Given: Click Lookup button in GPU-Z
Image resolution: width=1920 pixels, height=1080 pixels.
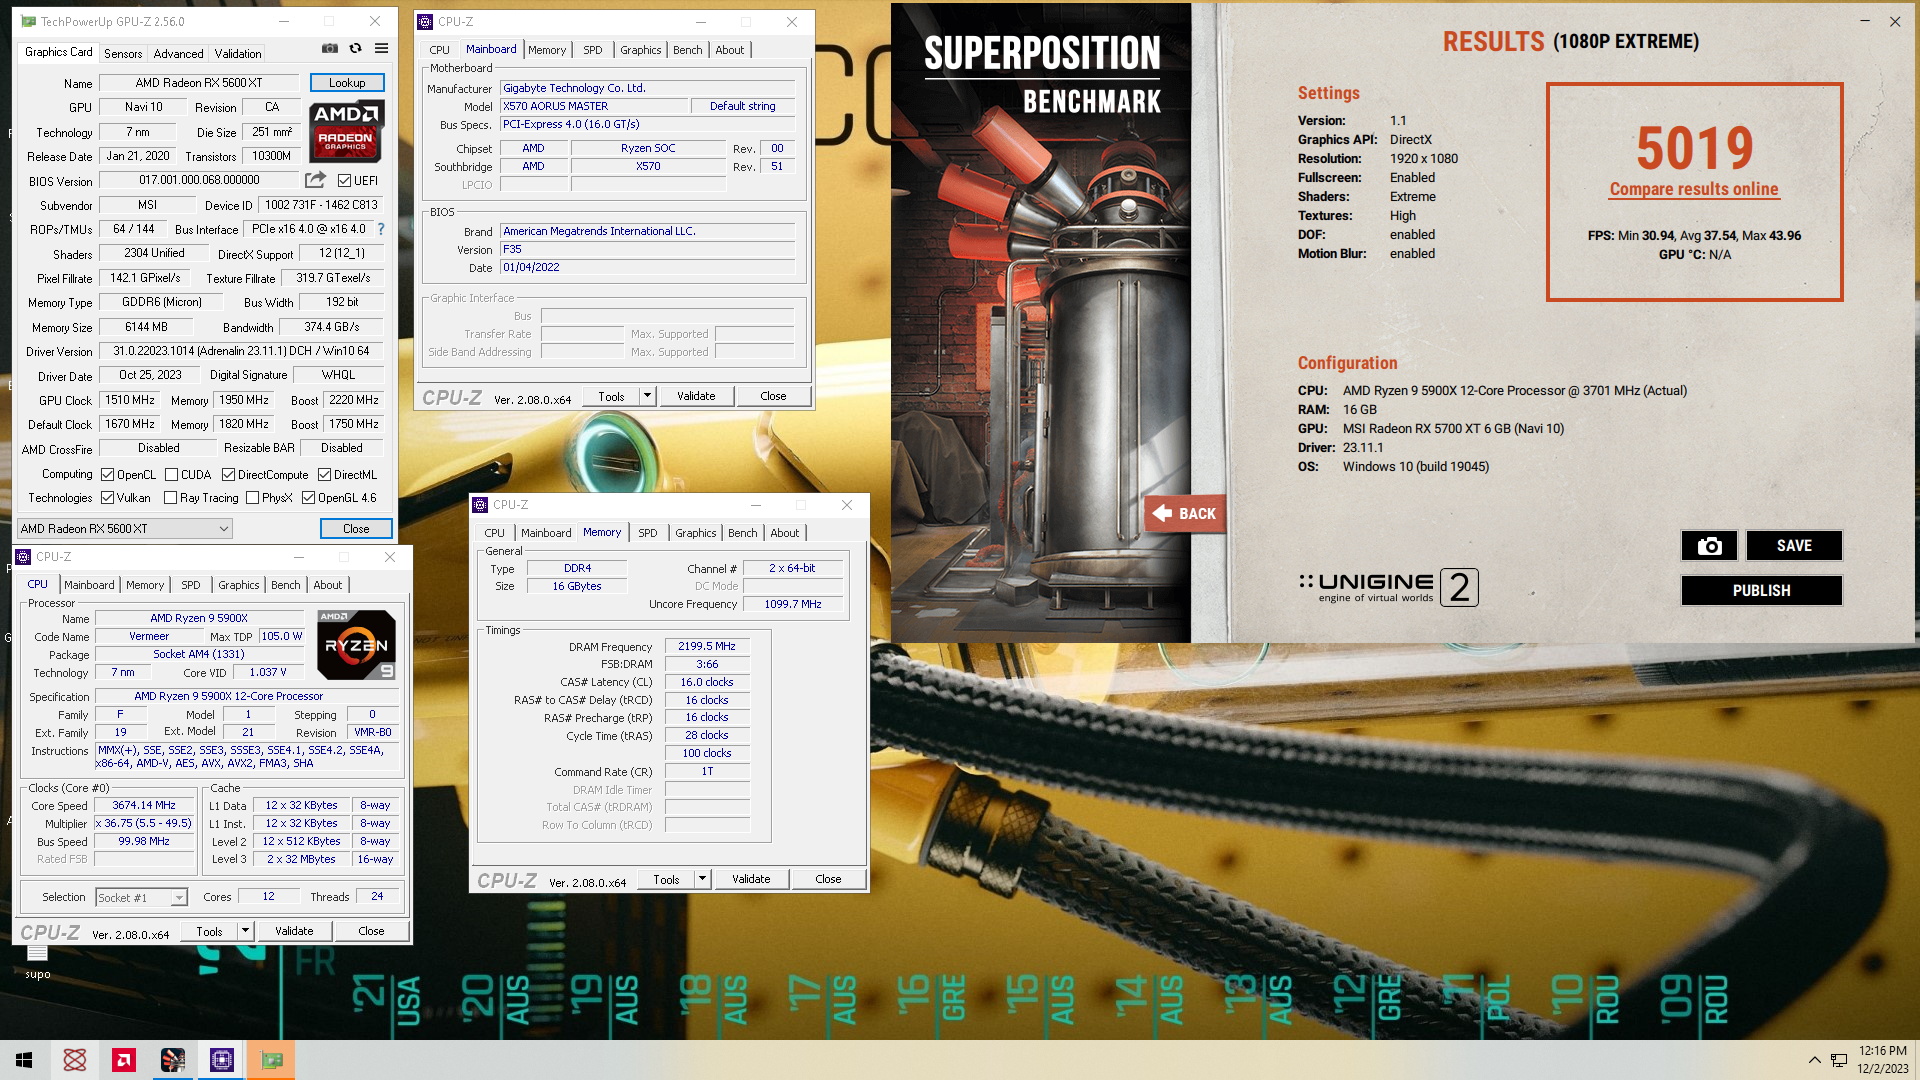Looking at the screenshot, I should tap(347, 83).
